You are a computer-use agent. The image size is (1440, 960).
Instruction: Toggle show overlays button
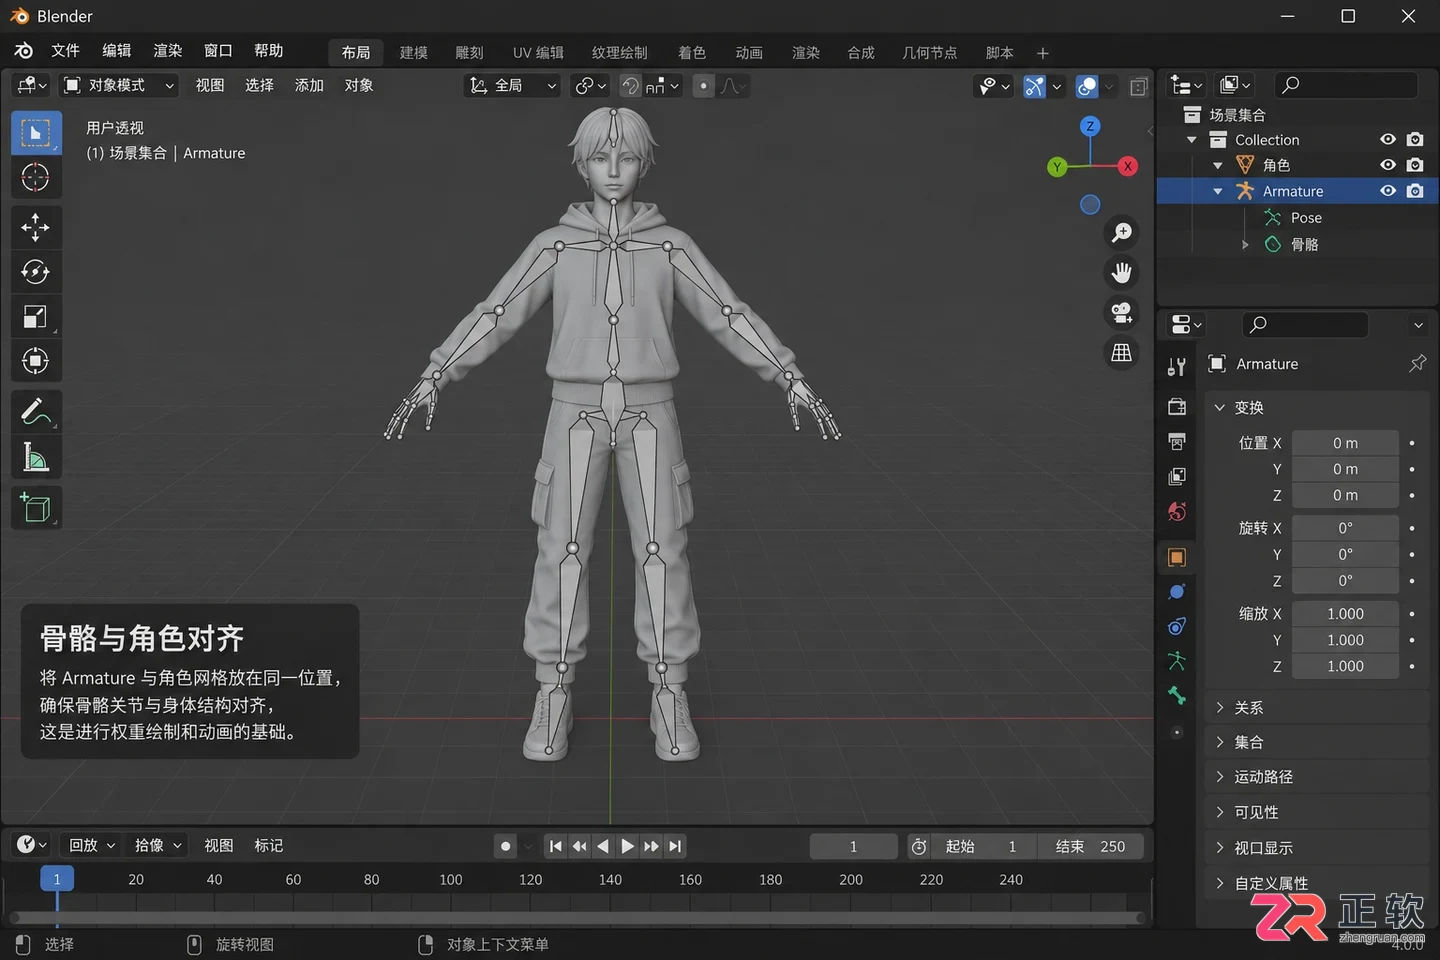[1087, 86]
